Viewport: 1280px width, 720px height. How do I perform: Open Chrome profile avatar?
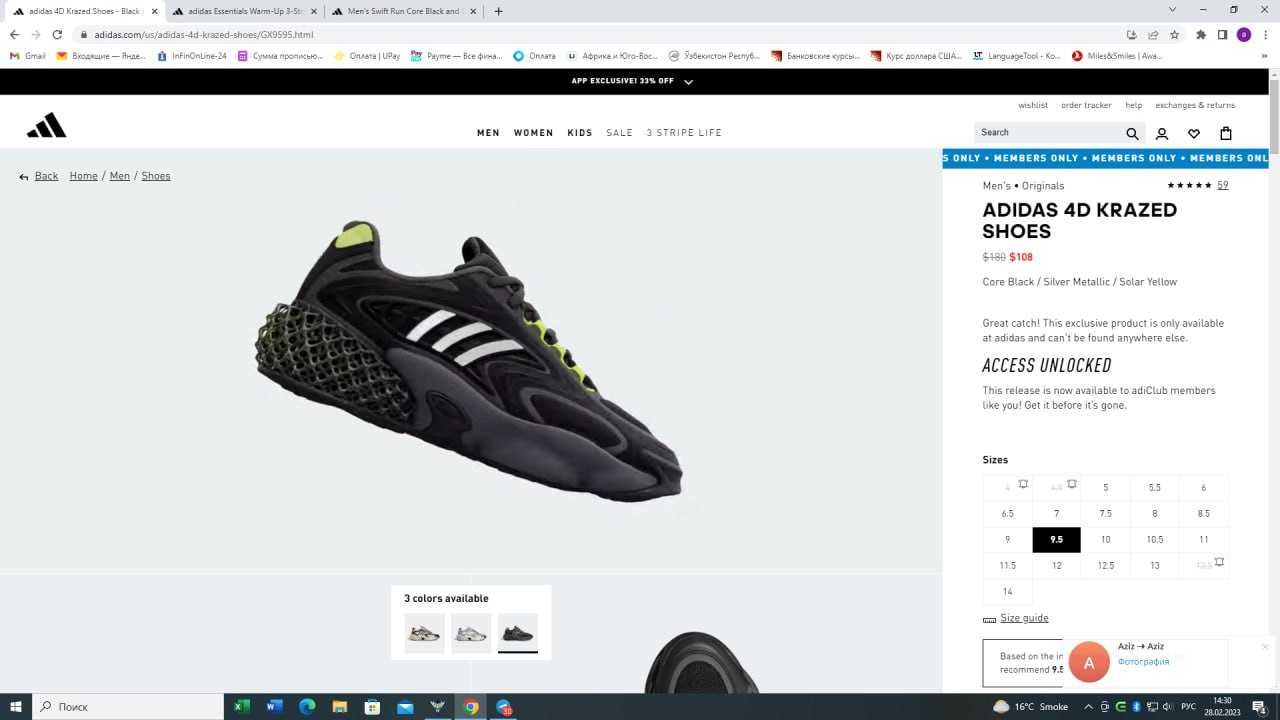tap(1244, 34)
